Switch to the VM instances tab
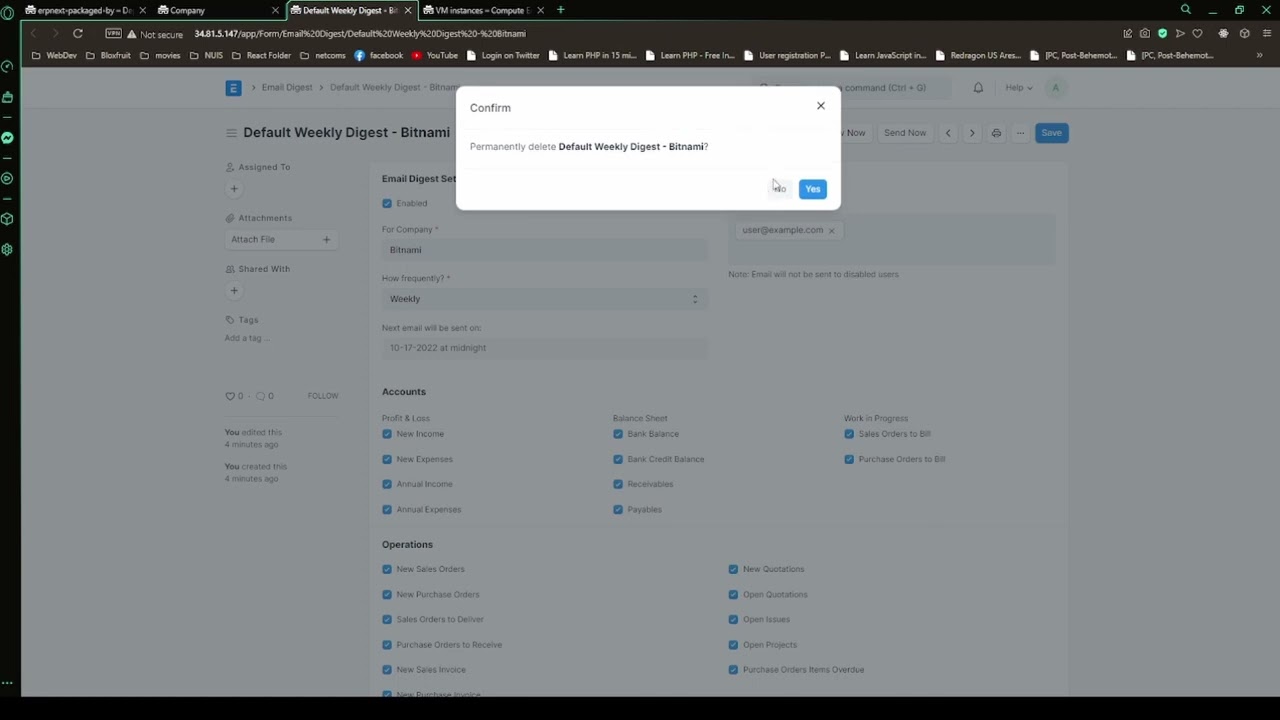Viewport: 1280px width, 720px height. (480, 10)
